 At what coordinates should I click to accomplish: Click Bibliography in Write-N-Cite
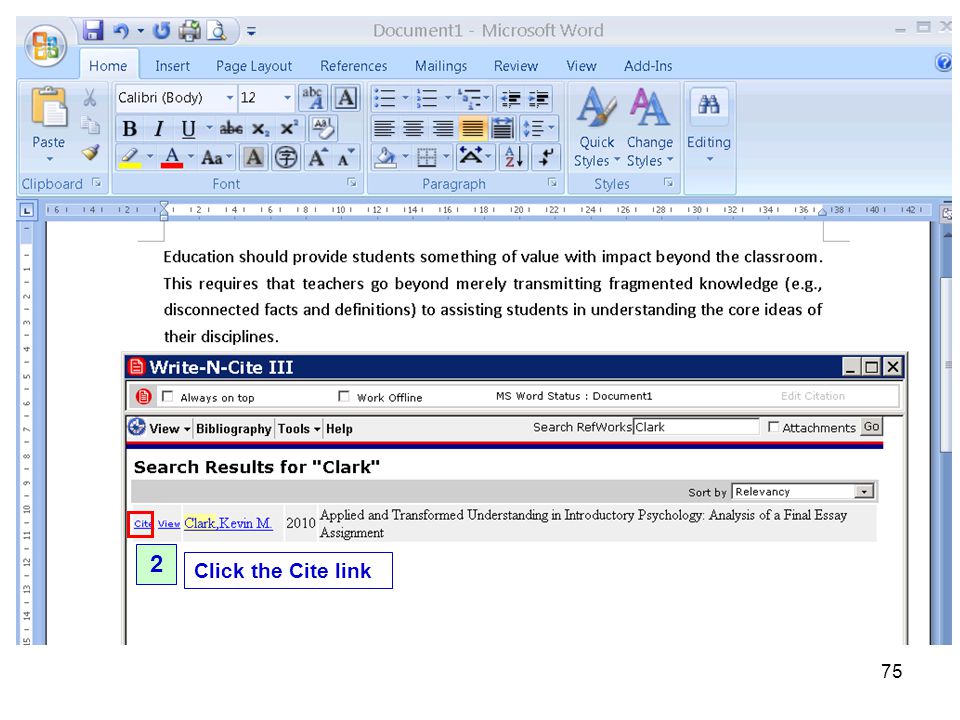233,429
